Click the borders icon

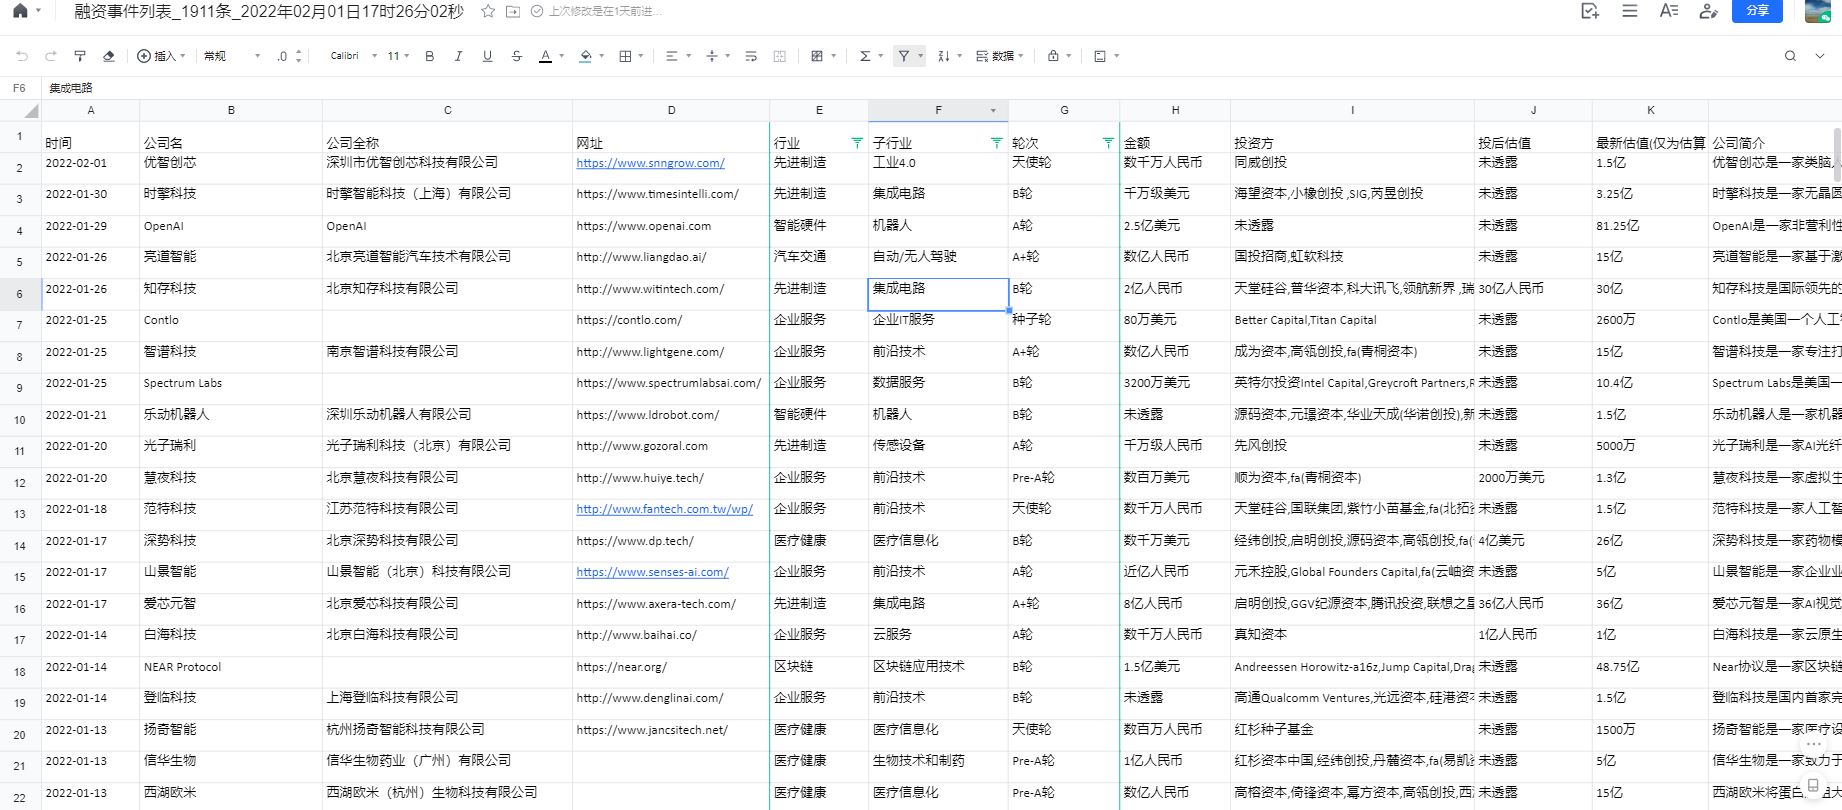[626, 56]
